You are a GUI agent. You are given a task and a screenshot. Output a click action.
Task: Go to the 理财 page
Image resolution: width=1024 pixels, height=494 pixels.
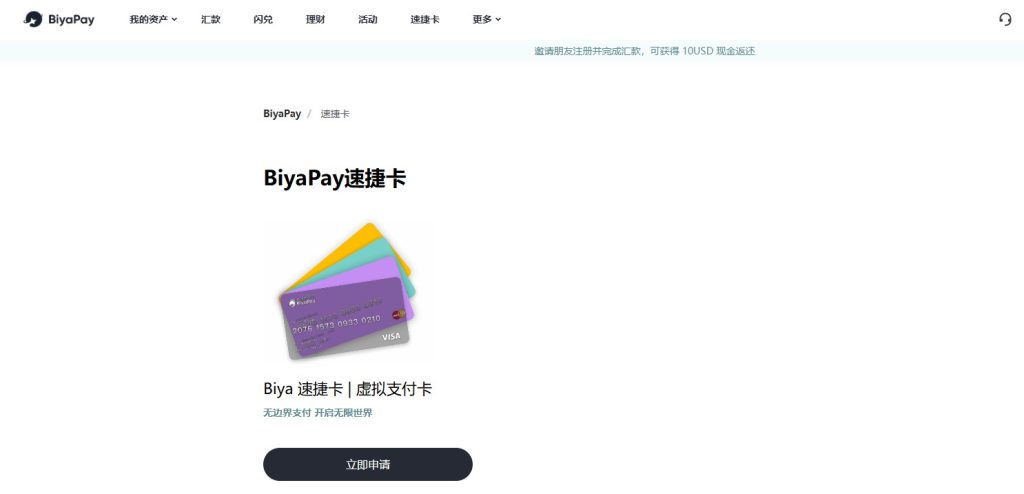click(315, 20)
